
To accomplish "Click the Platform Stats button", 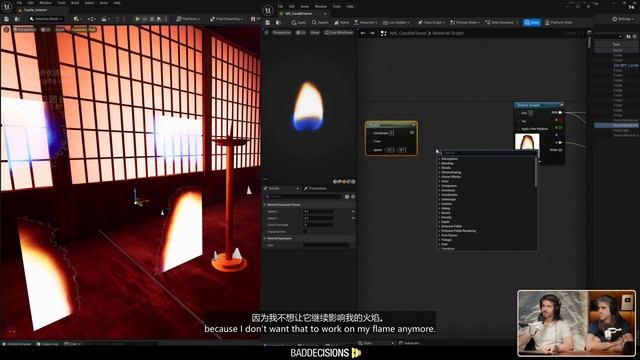I will pyautogui.click(x=559, y=22).
